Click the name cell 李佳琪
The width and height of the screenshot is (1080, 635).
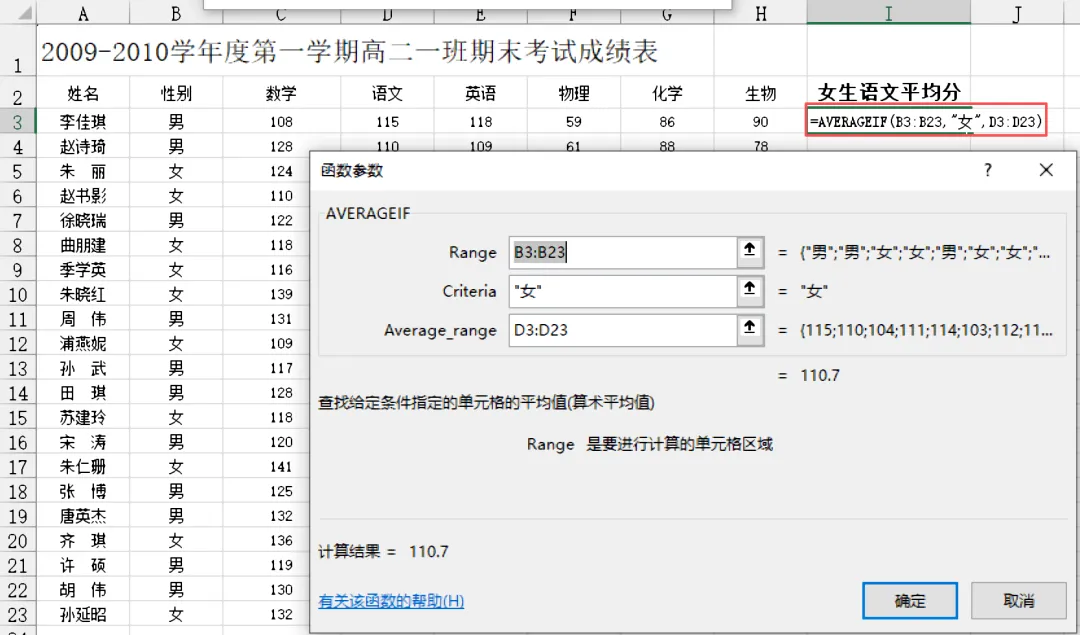coord(83,122)
